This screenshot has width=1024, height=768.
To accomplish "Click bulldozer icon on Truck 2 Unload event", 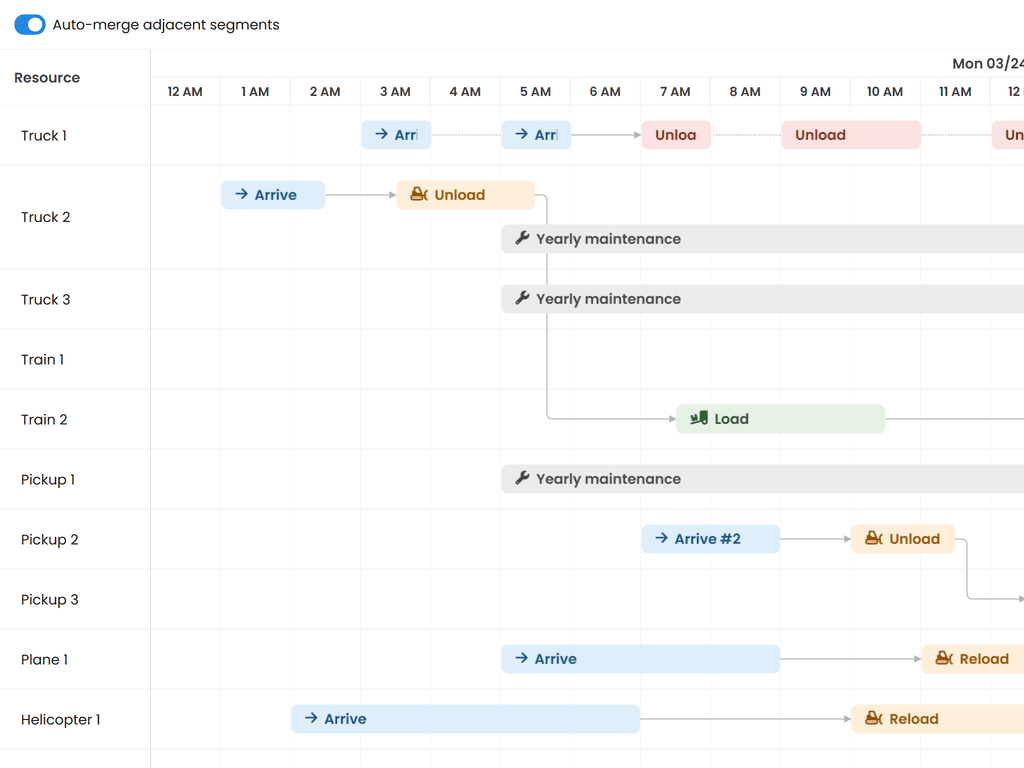I will pos(420,195).
